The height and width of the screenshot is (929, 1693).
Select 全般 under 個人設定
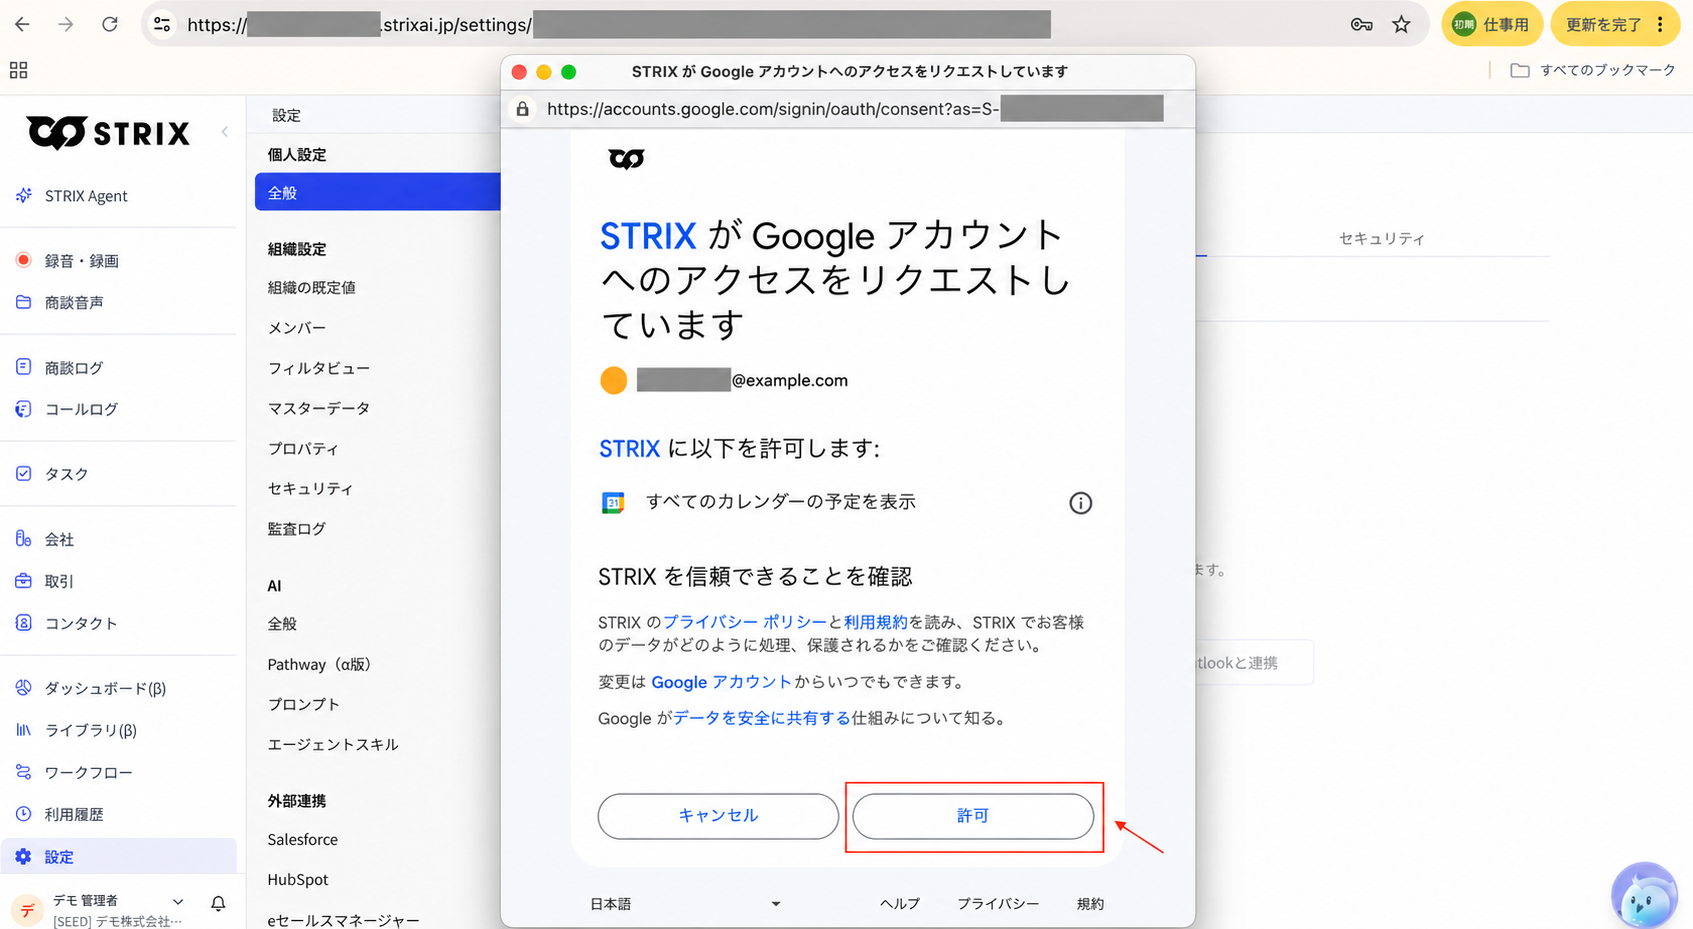click(x=378, y=192)
